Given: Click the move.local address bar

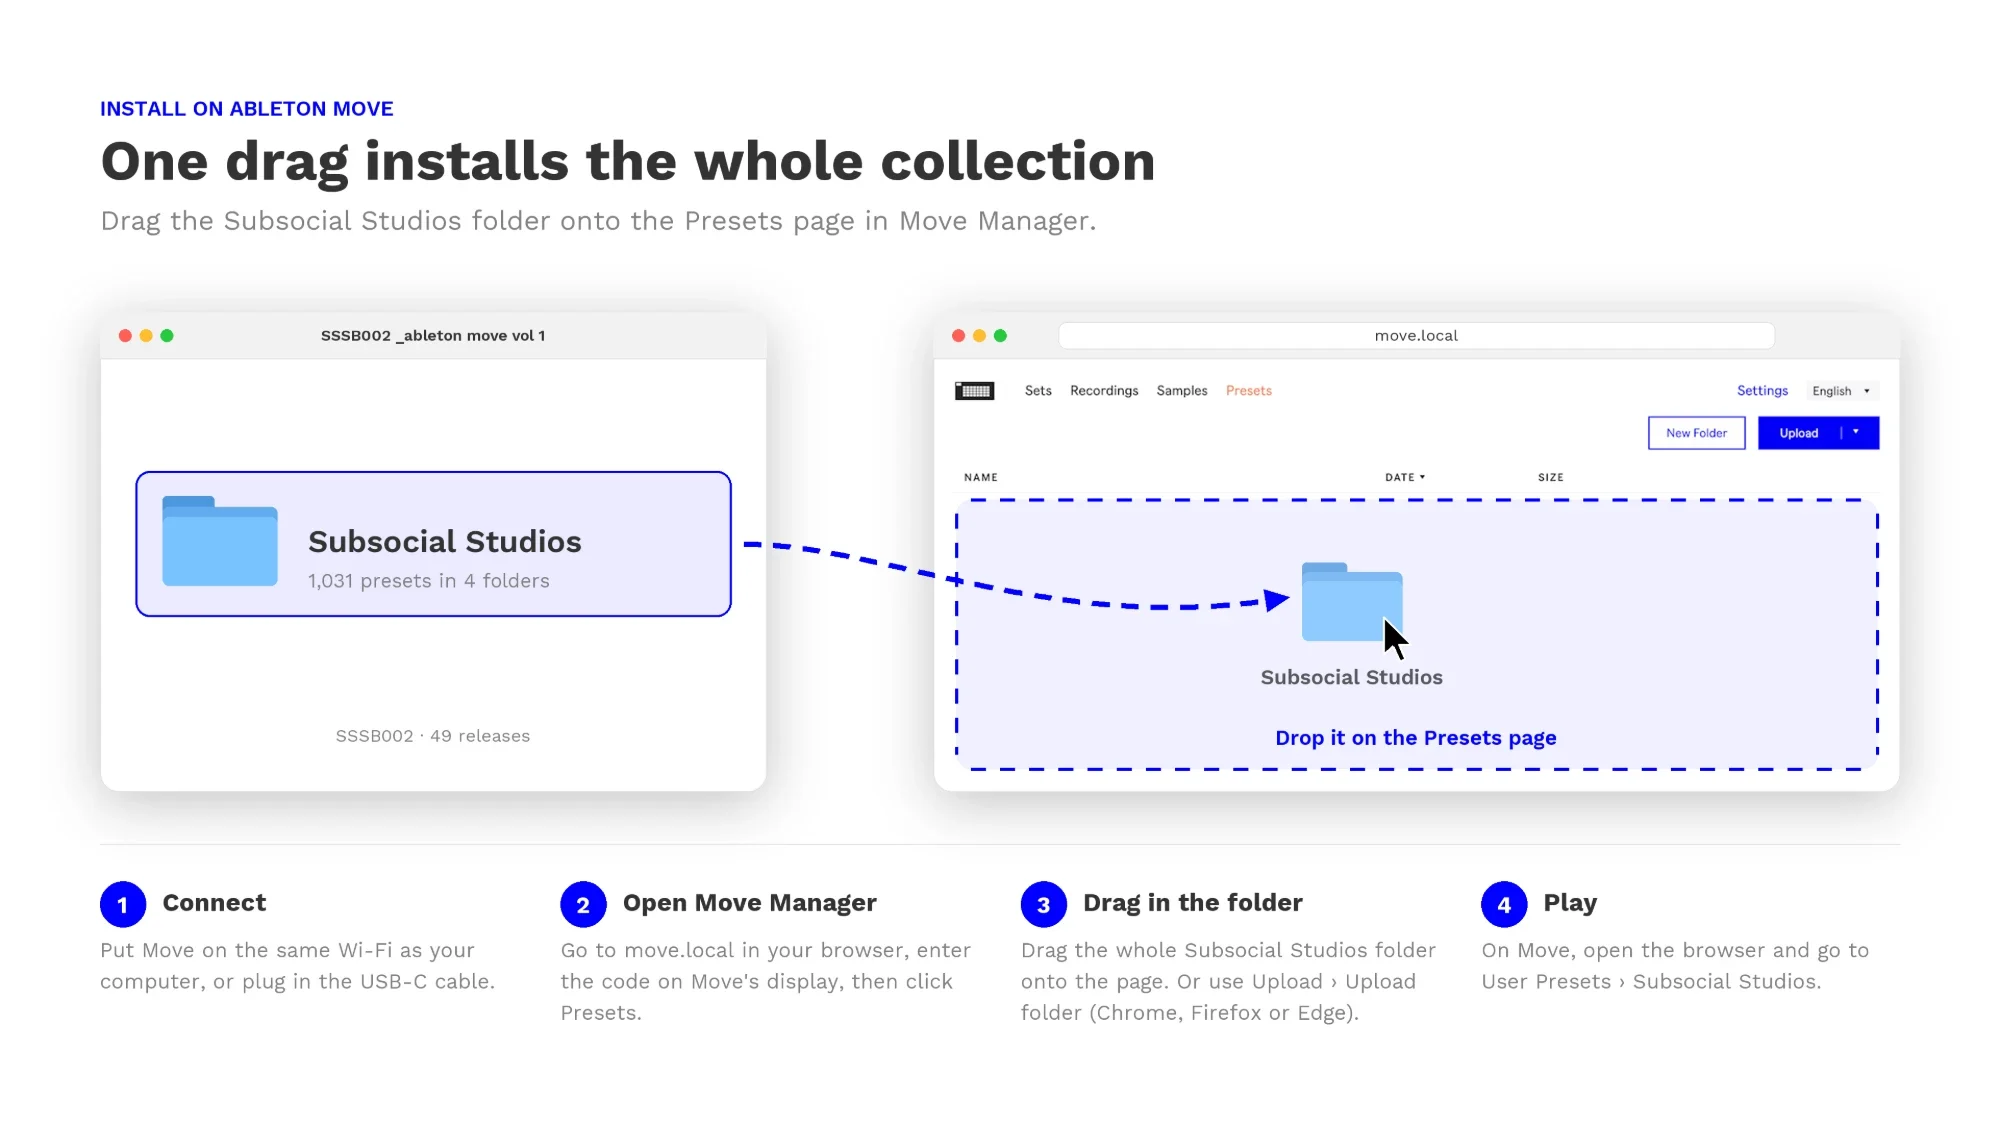Looking at the screenshot, I should coord(1416,336).
